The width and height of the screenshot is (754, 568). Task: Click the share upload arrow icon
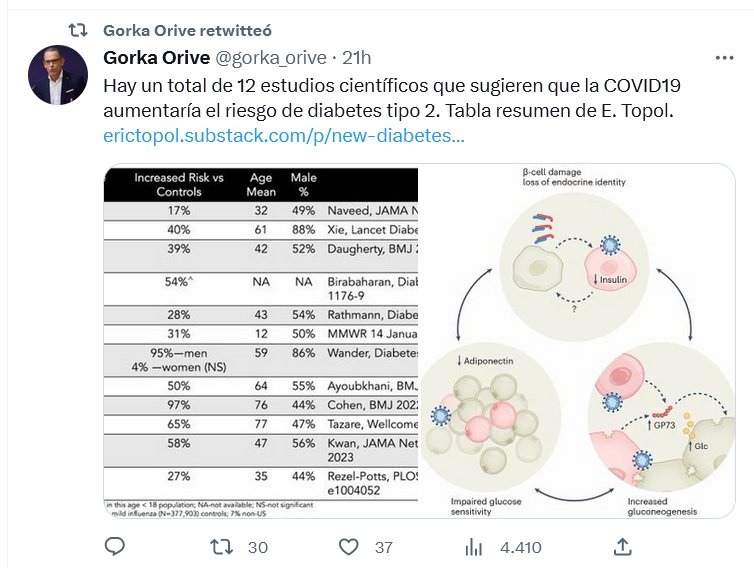tap(622, 546)
